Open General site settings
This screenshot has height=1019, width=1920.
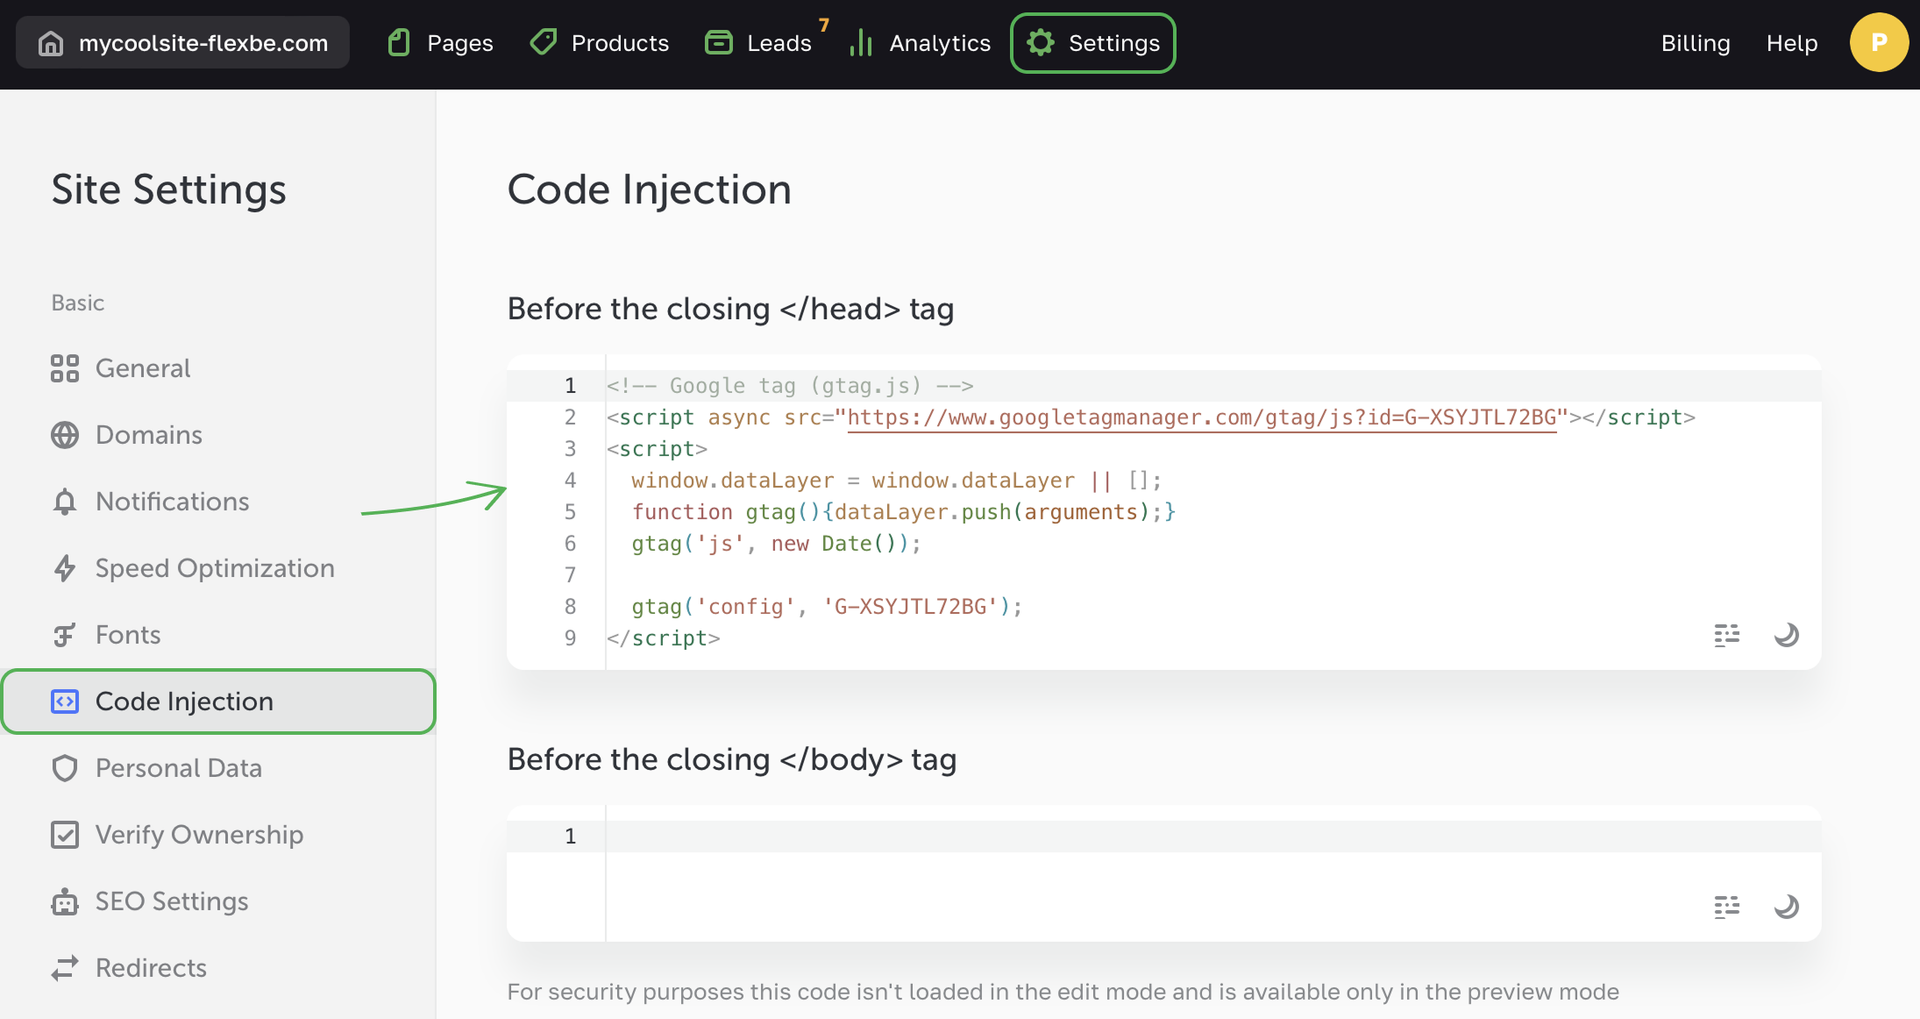pos(142,369)
